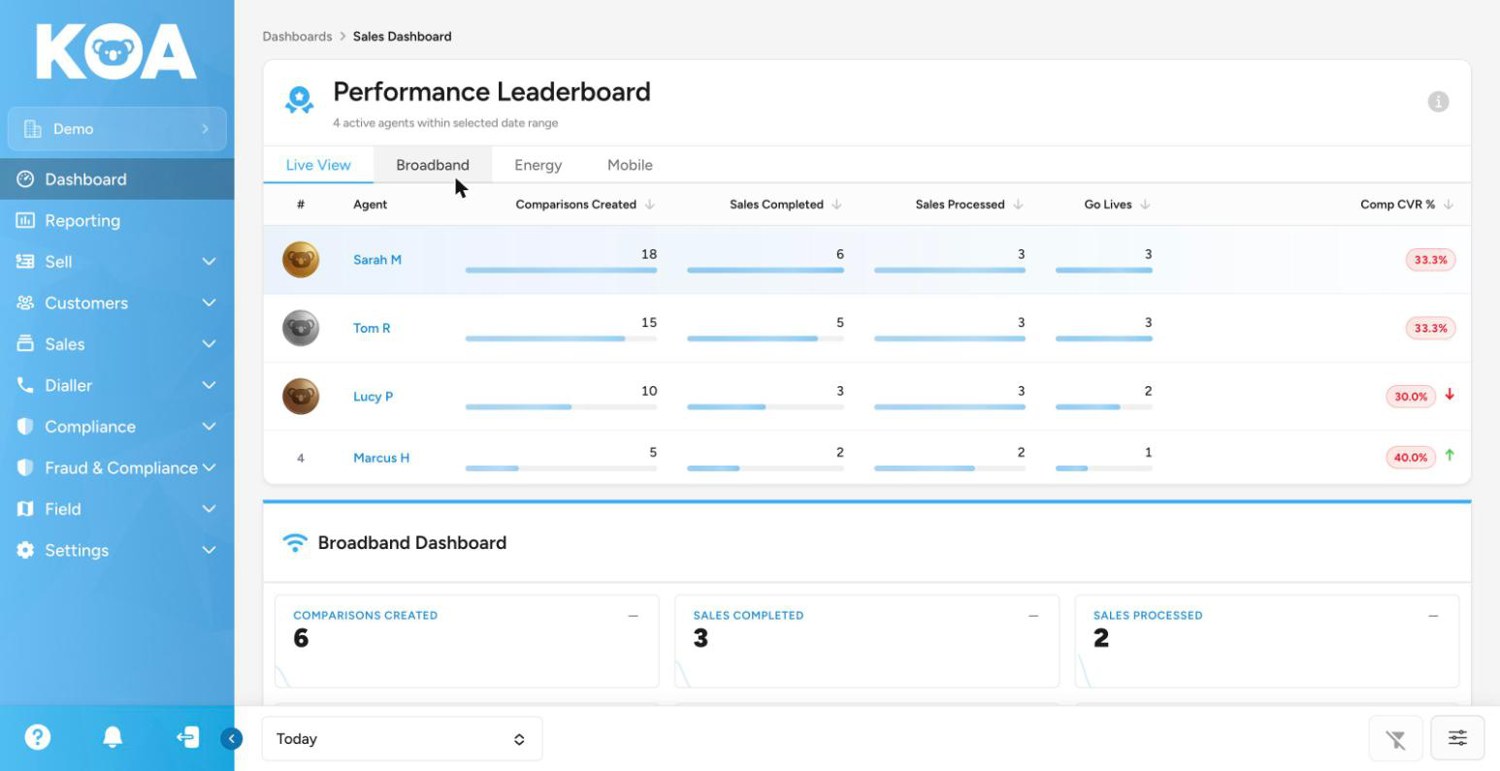Expand the Compliance menu chevron
This screenshot has height=771, width=1500.
click(x=209, y=427)
